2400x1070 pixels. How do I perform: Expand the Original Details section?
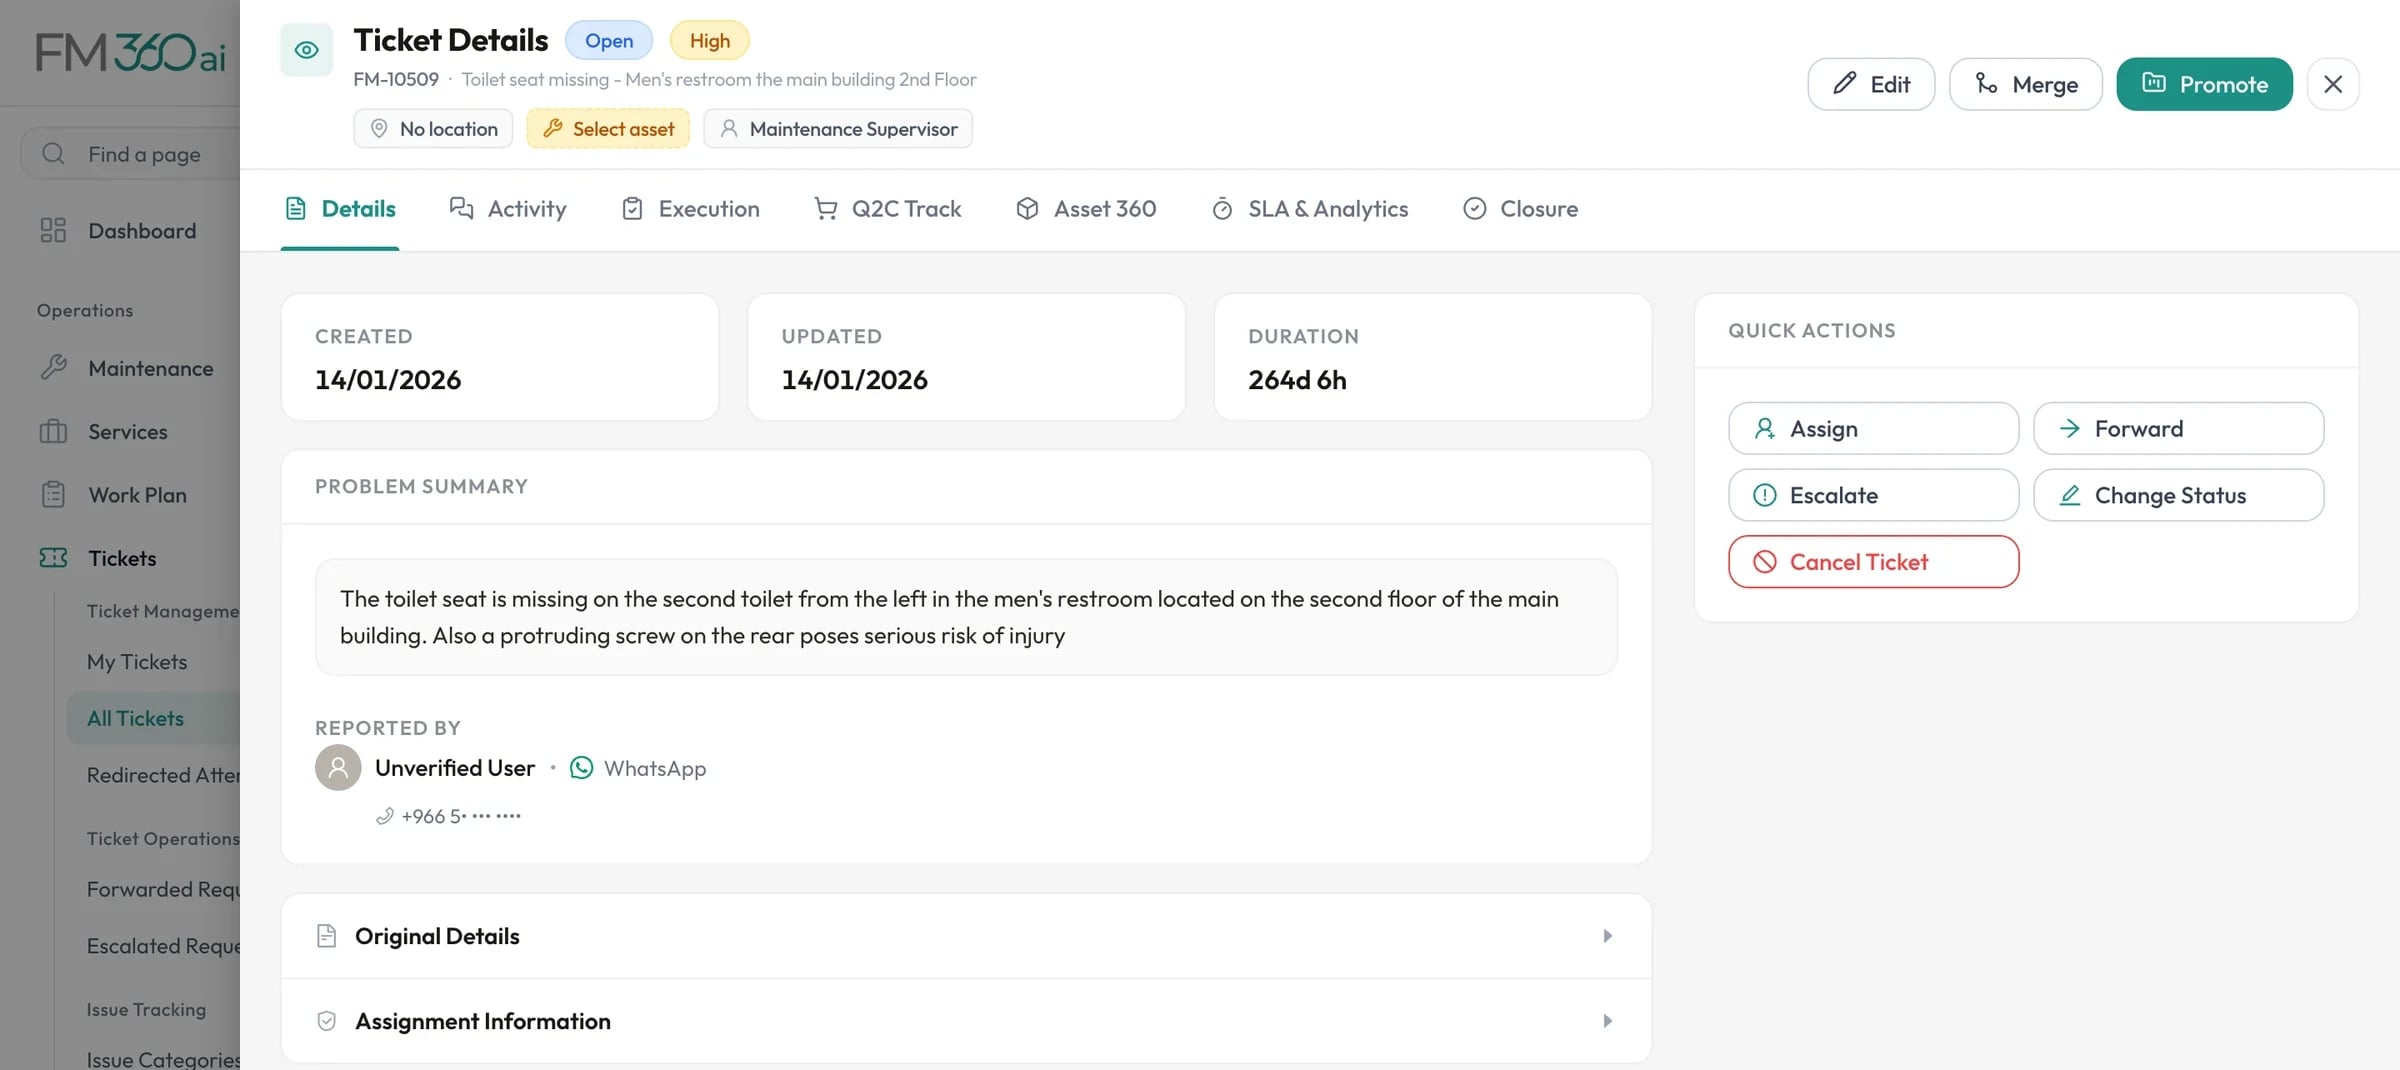click(966, 936)
